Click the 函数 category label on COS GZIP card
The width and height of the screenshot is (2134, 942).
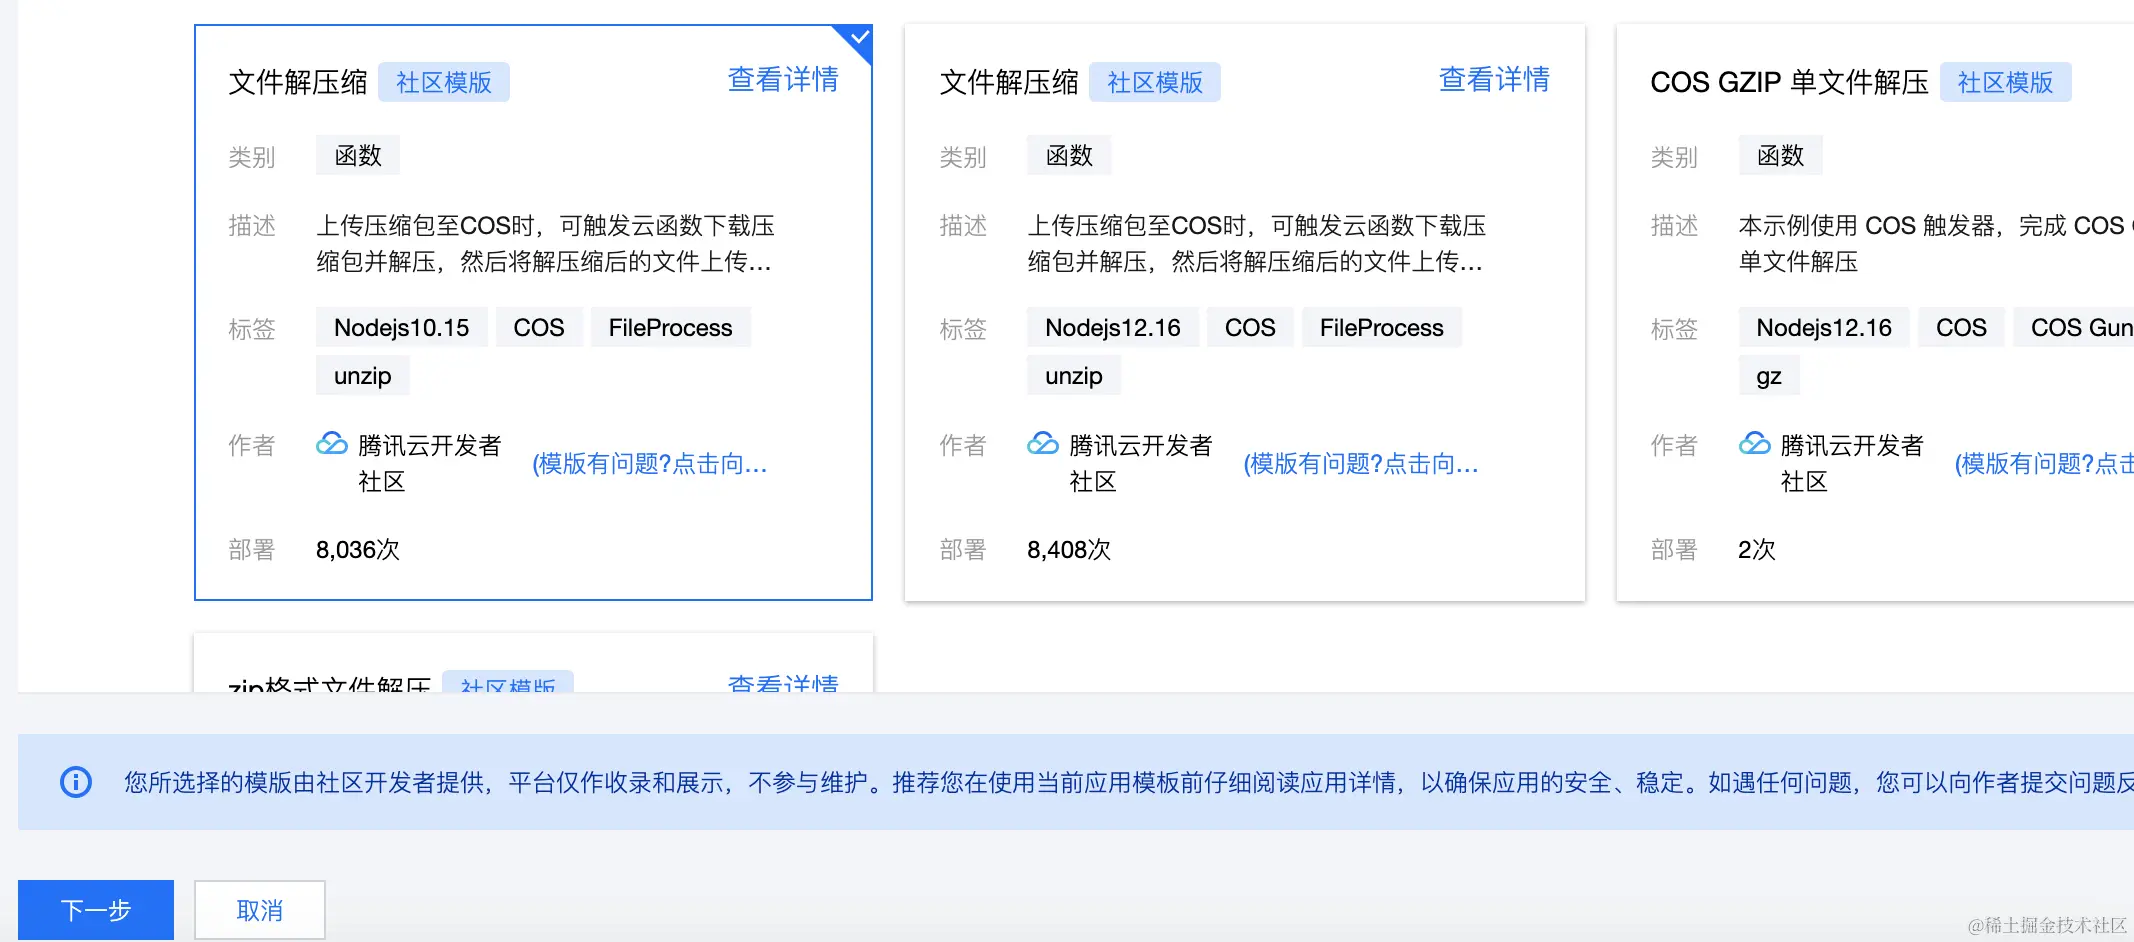pyautogui.click(x=1780, y=155)
